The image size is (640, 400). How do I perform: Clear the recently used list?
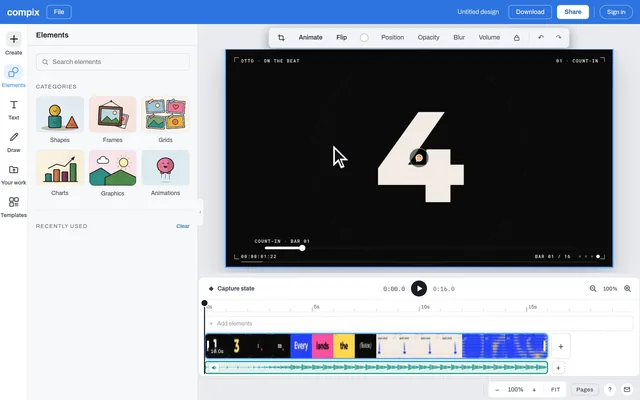click(x=182, y=226)
